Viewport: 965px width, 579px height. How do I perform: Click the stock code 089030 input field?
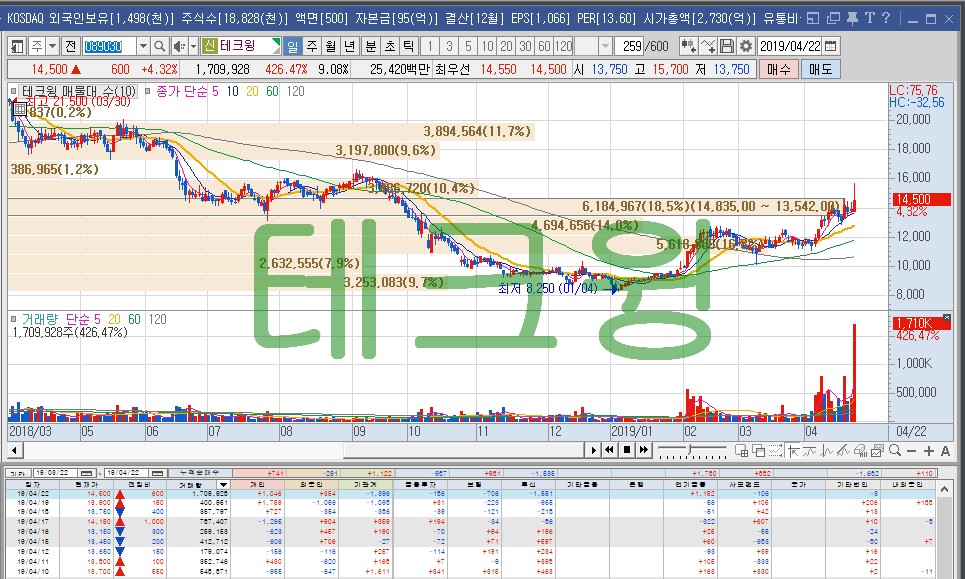click(110, 46)
